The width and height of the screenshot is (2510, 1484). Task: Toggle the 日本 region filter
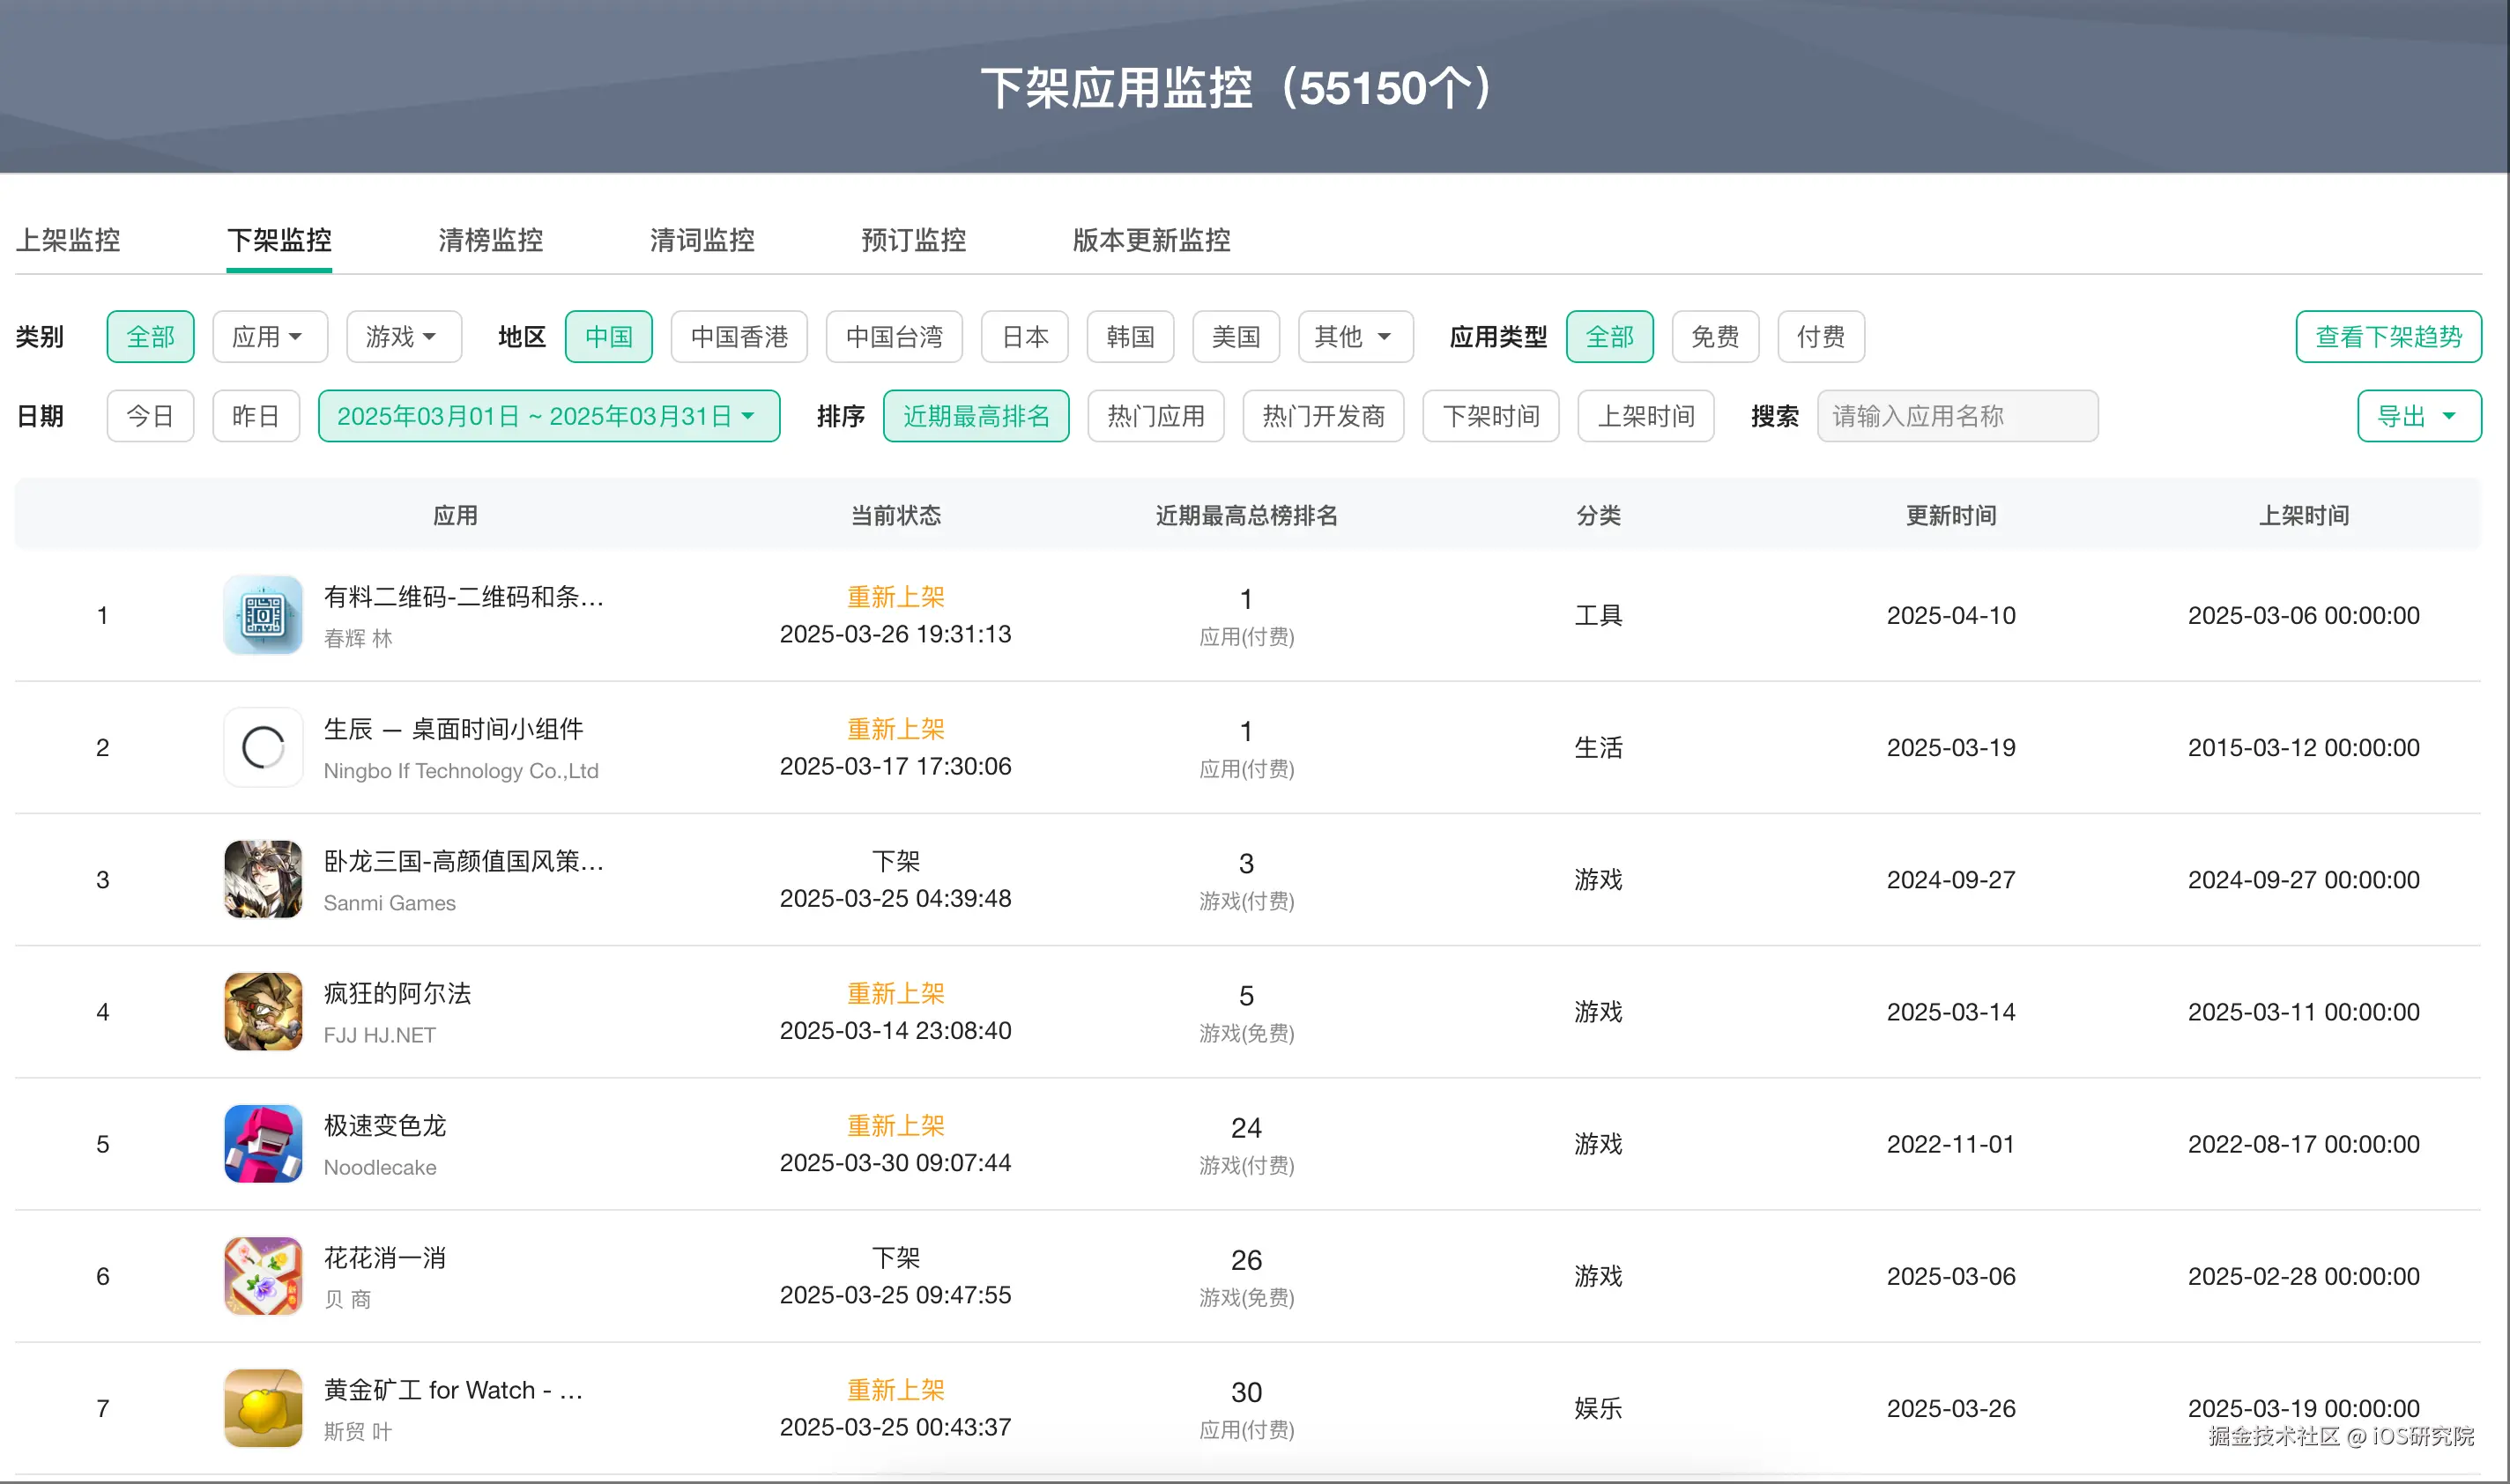pyautogui.click(x=1024, y=337)
